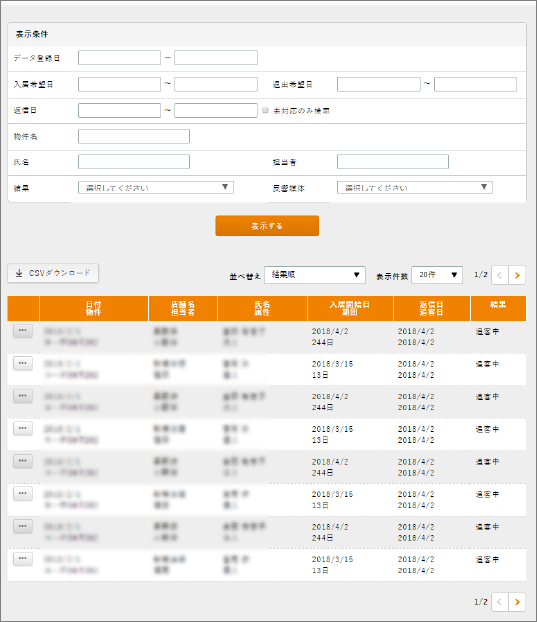Open the ellipsis menu on the second table row

23,363
